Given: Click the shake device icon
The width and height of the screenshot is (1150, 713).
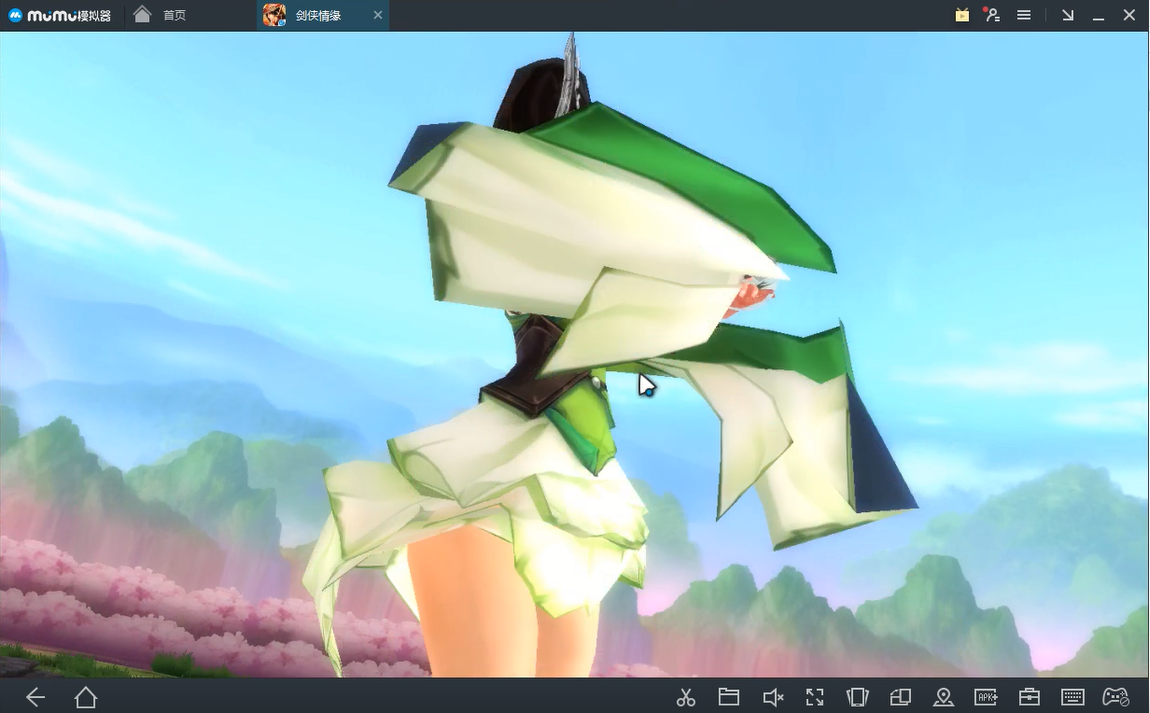Looking at the screenshot, I should click(857, 697).
